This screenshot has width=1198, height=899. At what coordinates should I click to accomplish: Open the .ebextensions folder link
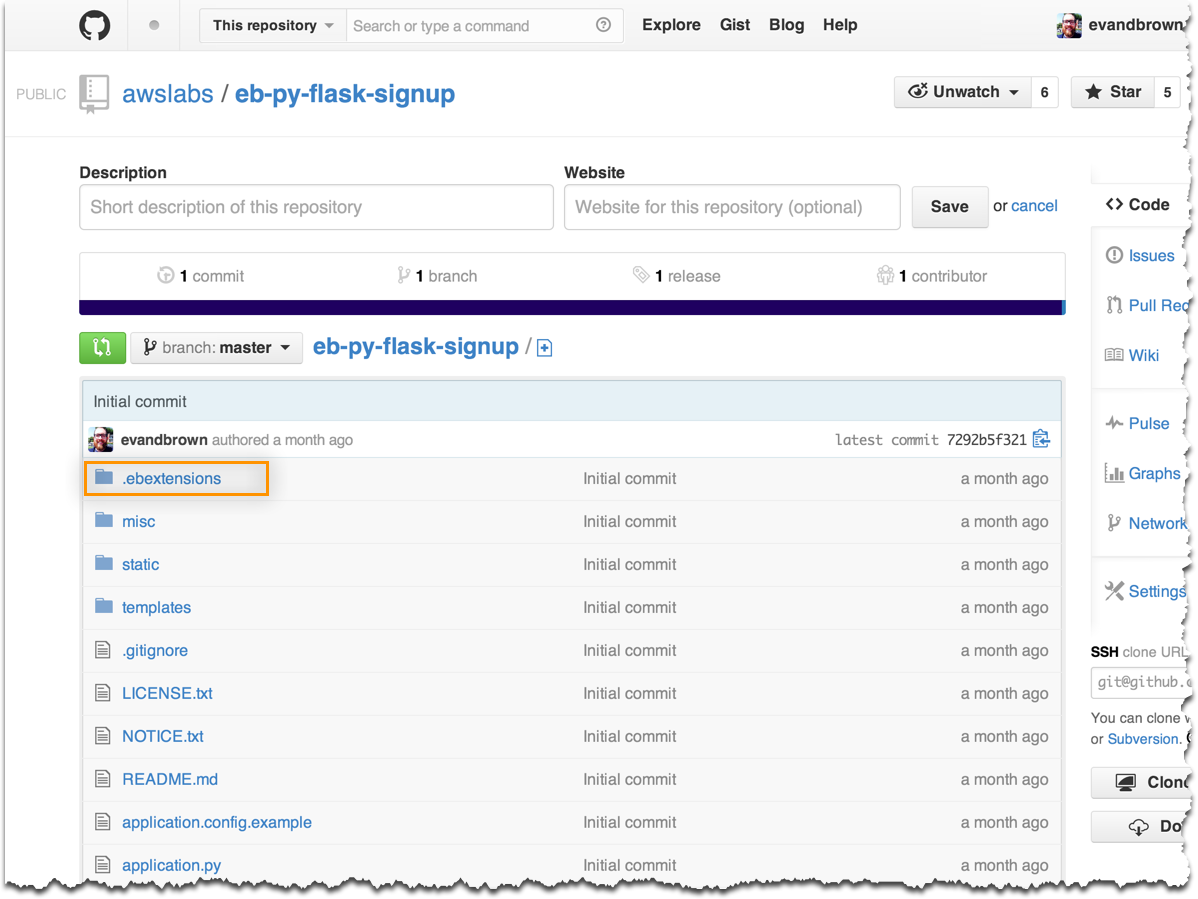[171, 478]
